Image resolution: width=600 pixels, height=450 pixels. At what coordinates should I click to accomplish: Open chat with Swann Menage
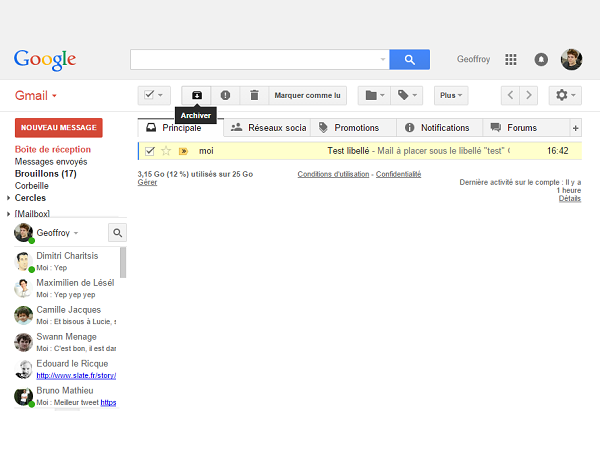pos(67,342)
